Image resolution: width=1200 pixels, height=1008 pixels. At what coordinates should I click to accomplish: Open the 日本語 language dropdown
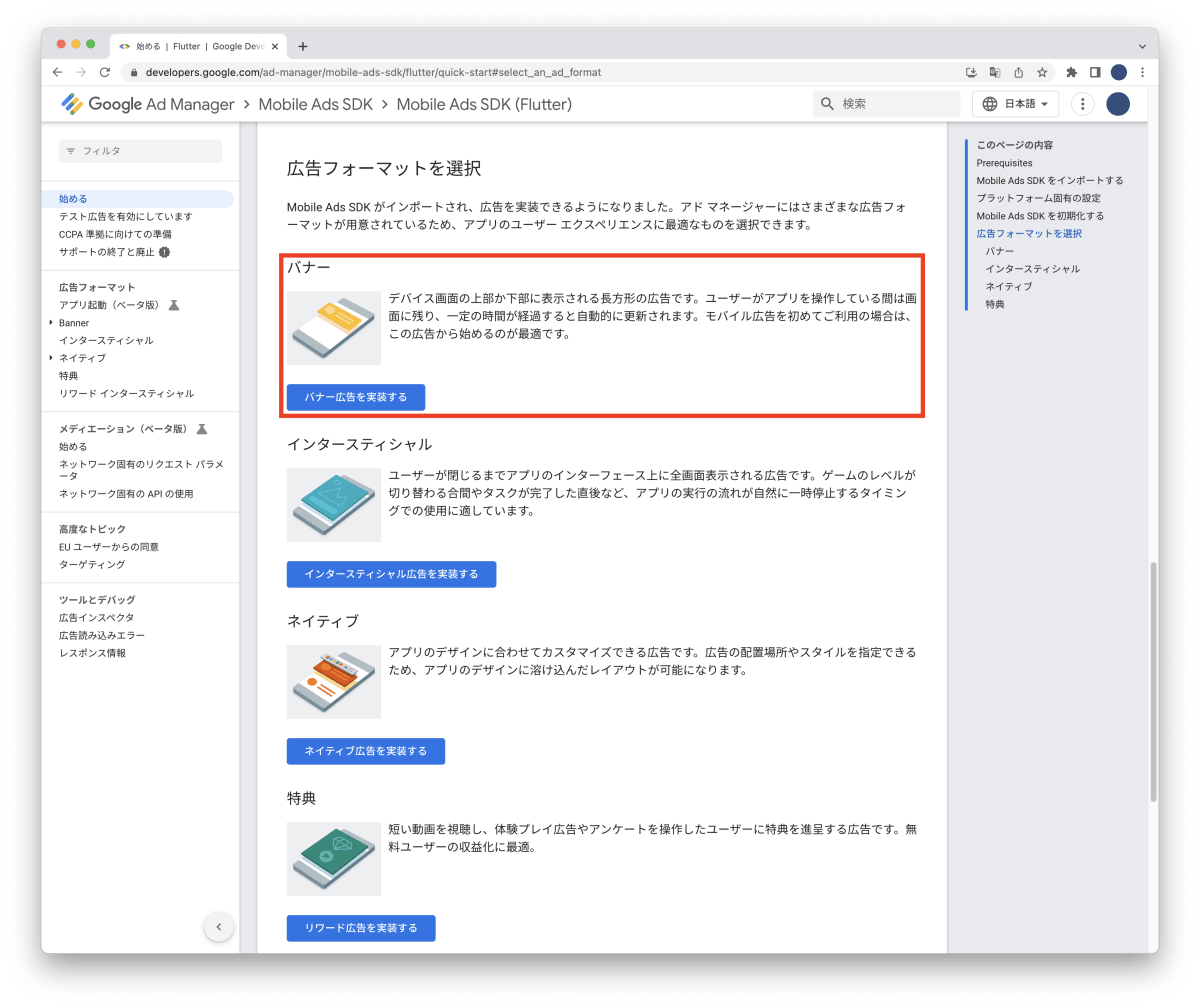tap(1015, 104)
